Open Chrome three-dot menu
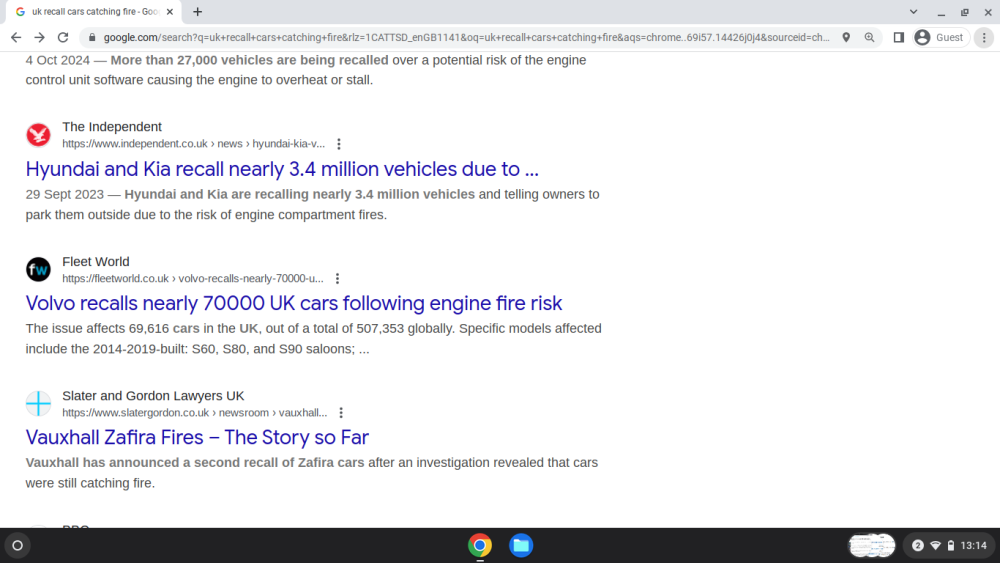1000x563 pixels. click(x=984, y=38)
